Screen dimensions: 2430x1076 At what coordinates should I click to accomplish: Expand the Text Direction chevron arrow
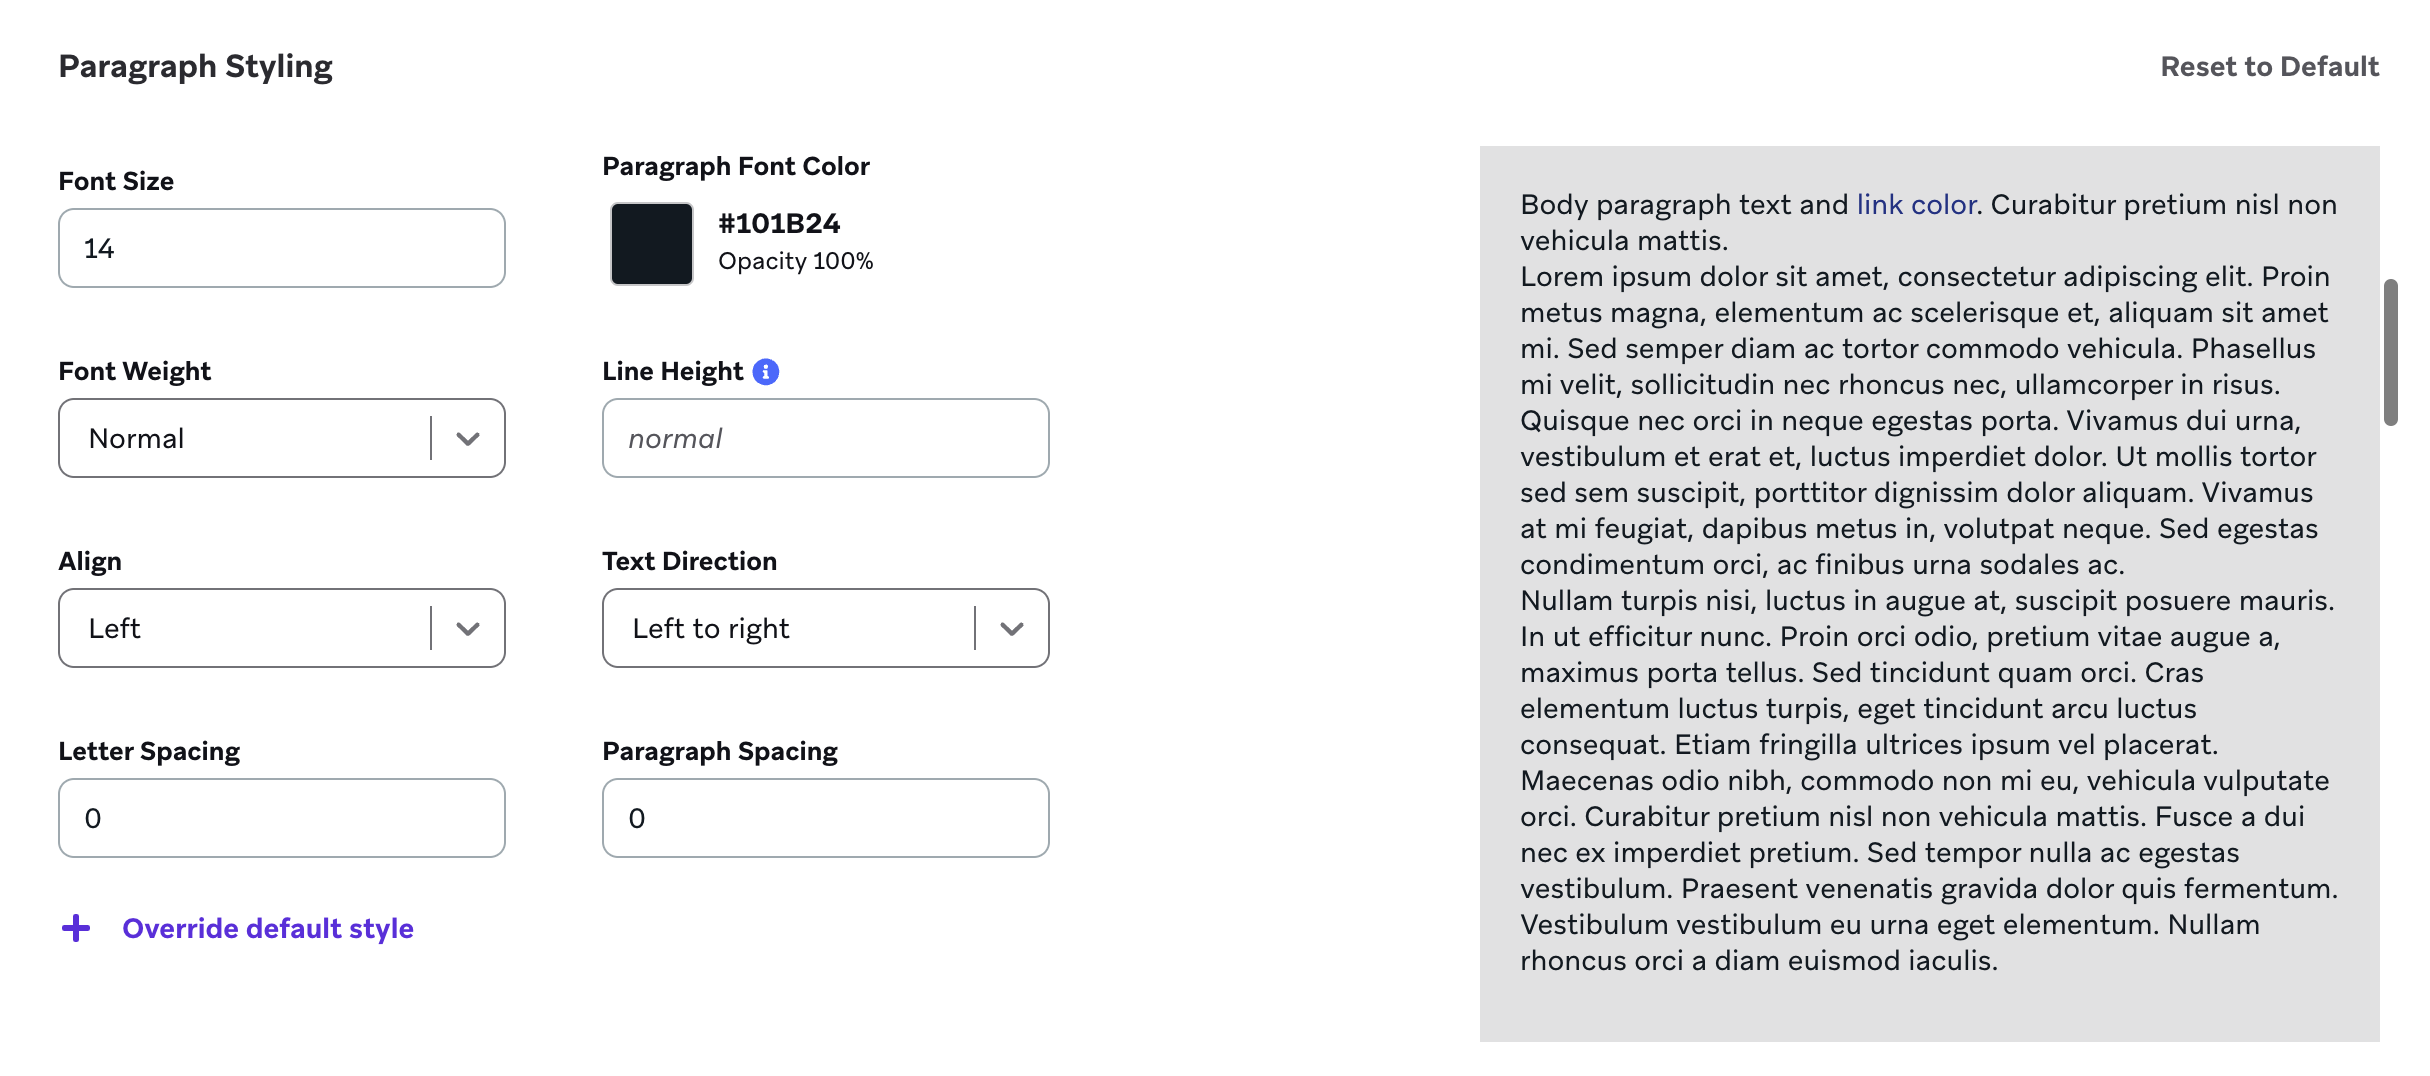[1013, 627]
